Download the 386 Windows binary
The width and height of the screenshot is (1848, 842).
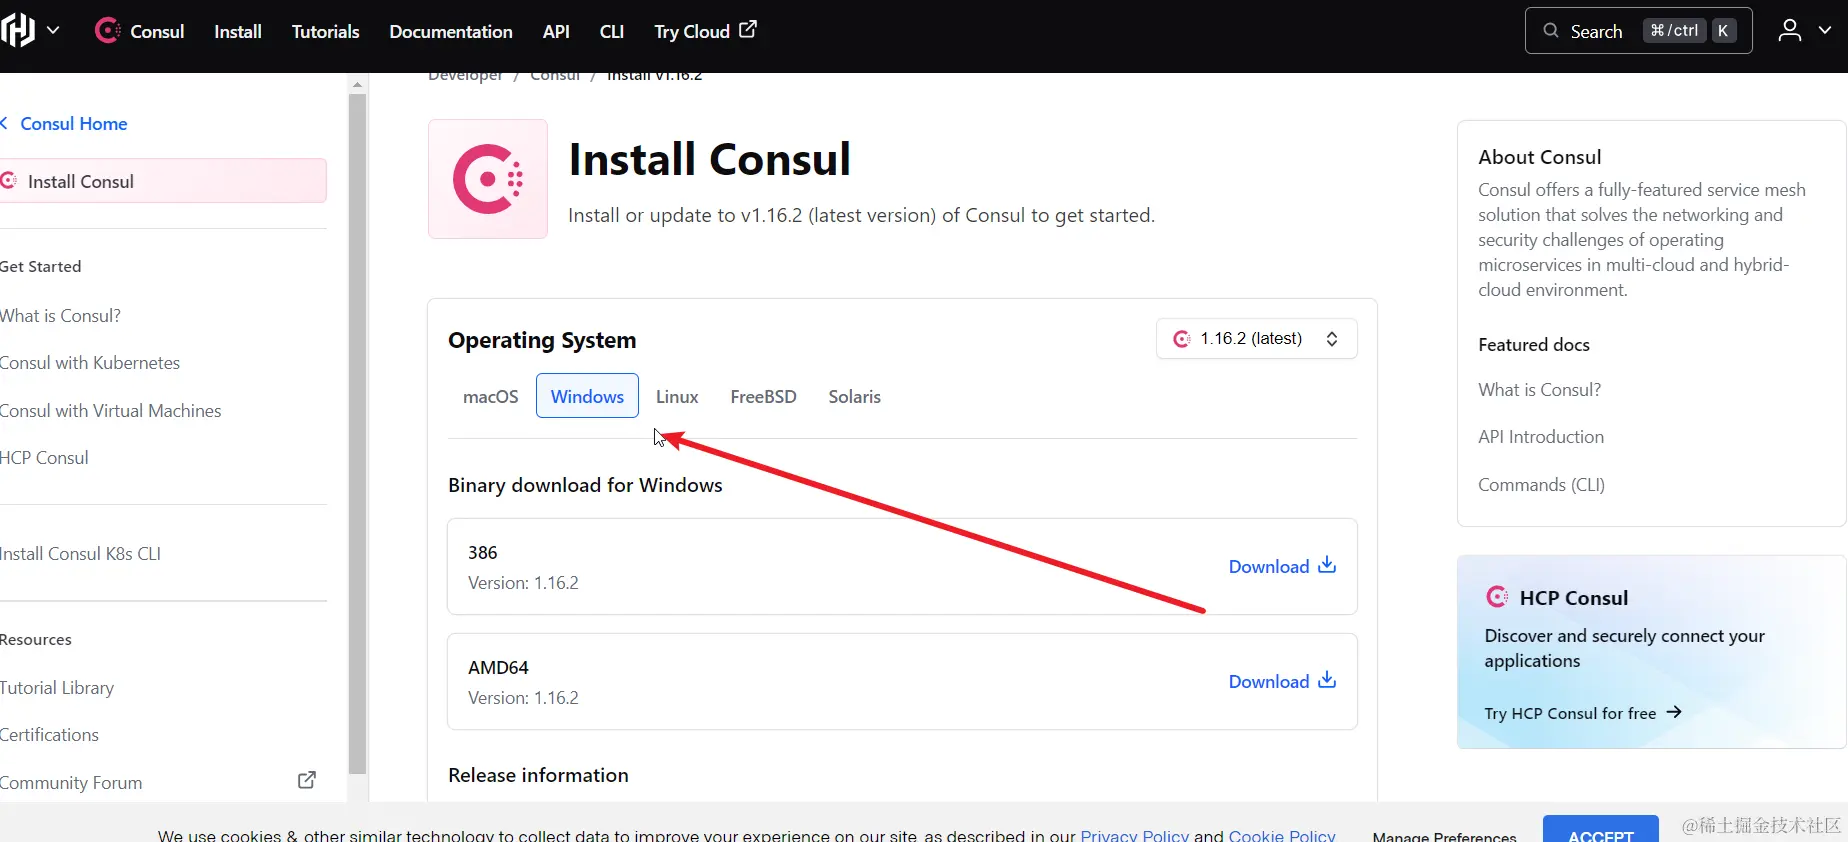1282,566
